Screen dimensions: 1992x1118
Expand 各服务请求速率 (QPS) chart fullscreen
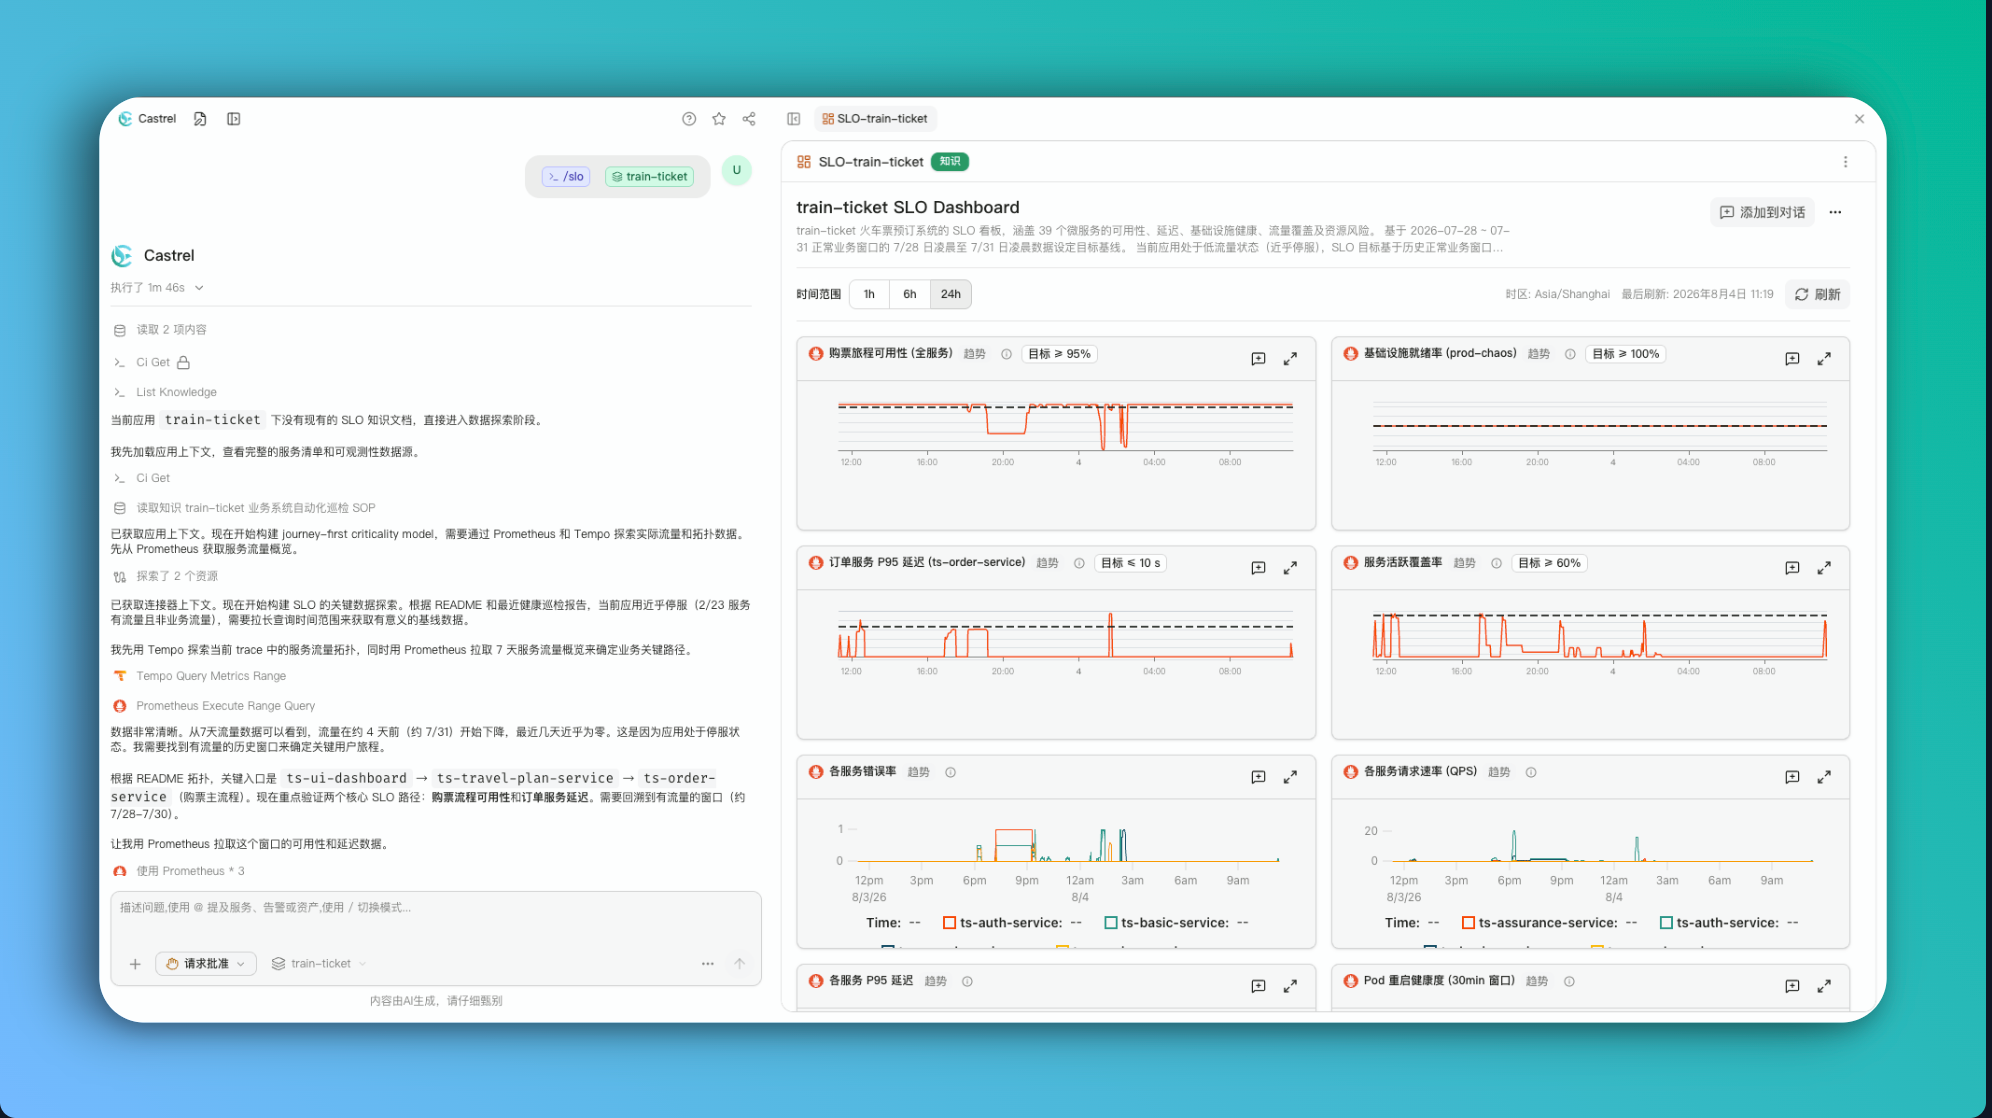pyautogui.click(x=1825, y=777)
